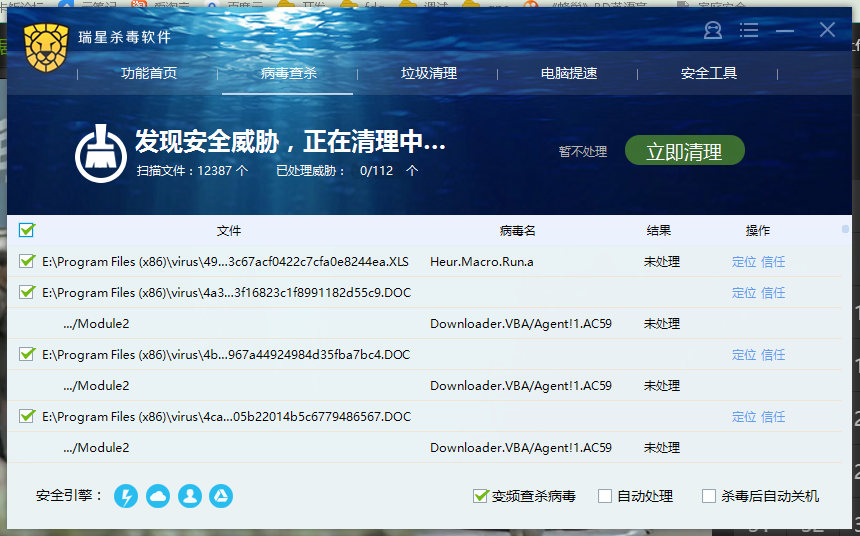Open the list menu icon in title bar
This screenshot has width=860, height=536.
click(749, 30)
